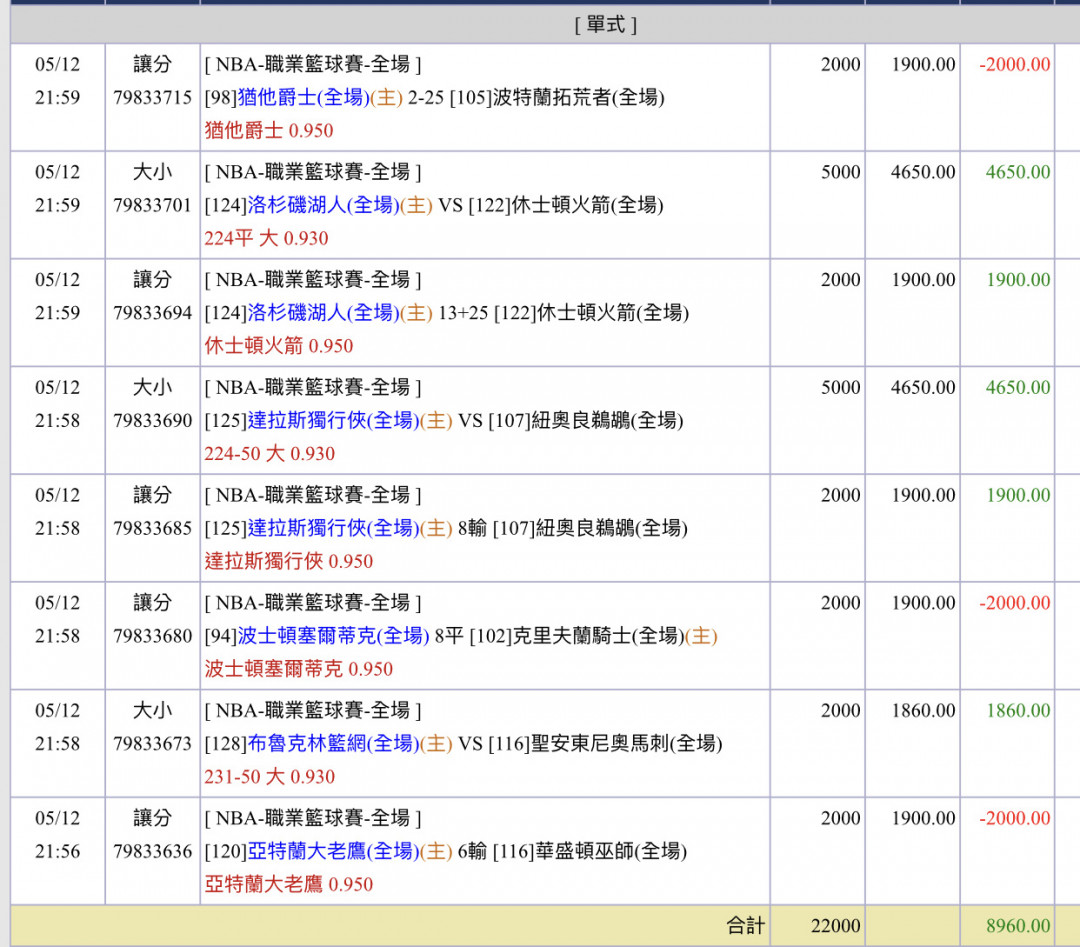The height and width of the screenshot is (947, 1080).
Task: Click 亞特蘭大老鷹(全場) in match line
Action: 333,851
